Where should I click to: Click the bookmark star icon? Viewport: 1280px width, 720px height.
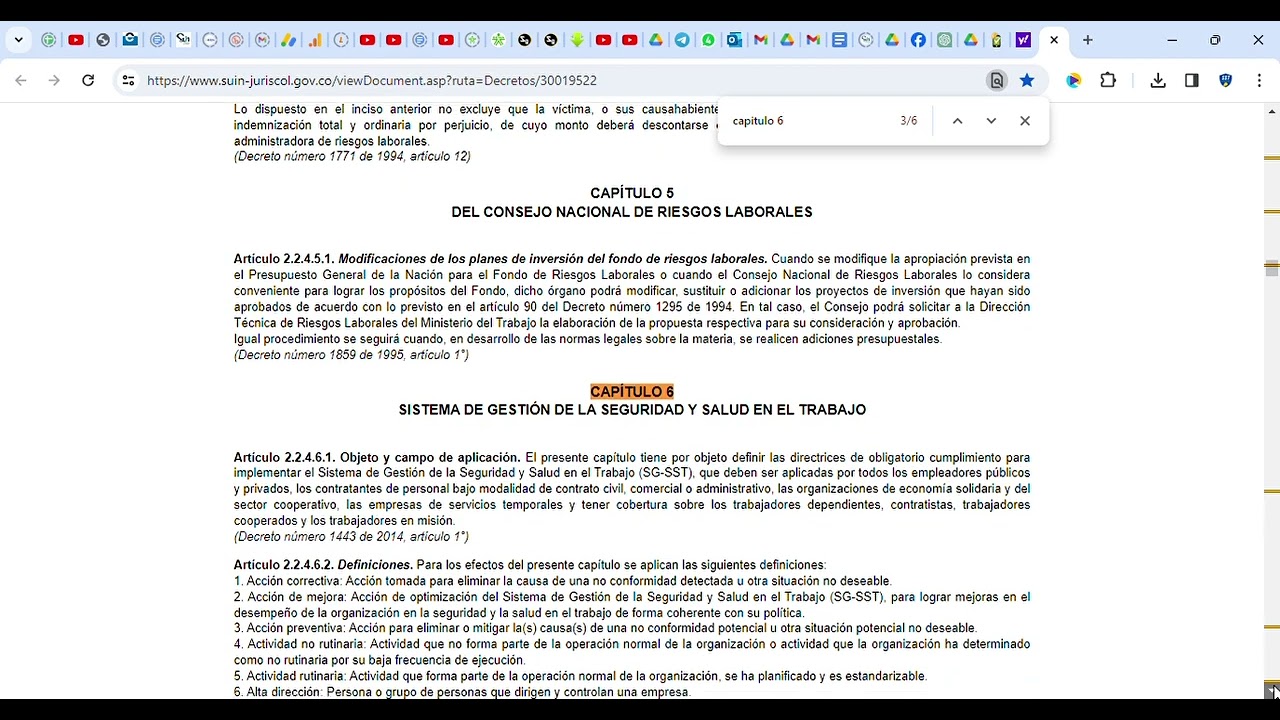point(1027,80)
